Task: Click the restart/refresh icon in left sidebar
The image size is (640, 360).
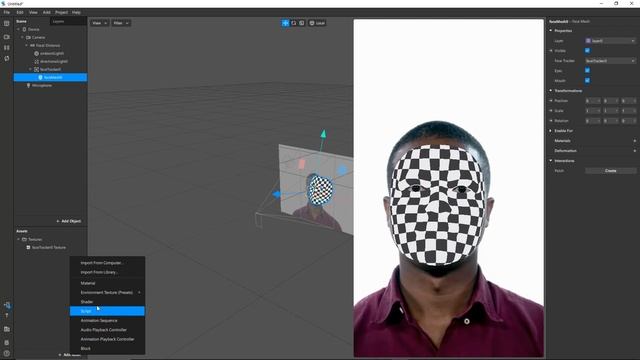Action: (x=7, y=58)
